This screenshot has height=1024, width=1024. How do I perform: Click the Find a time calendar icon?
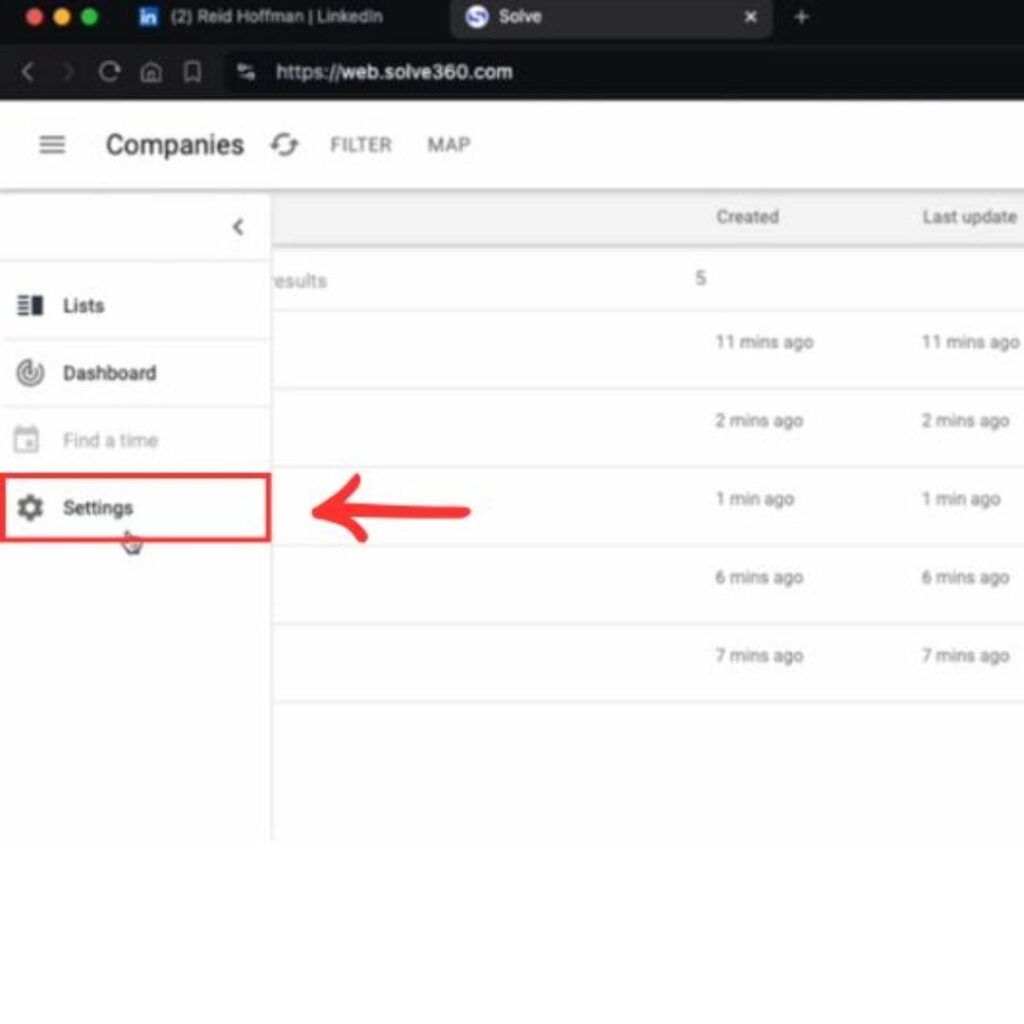(x=27, y=440)
